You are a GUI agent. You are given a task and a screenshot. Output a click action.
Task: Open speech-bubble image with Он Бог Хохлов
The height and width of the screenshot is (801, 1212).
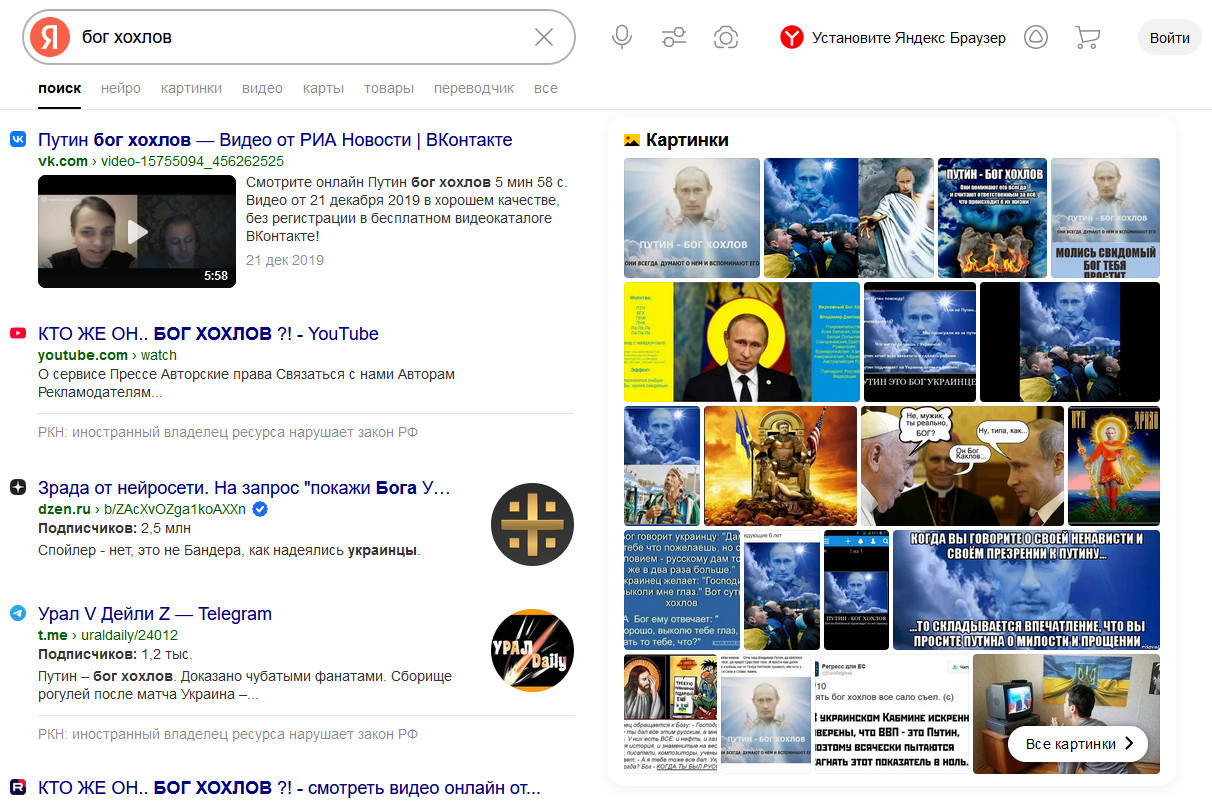pyautogui.click(x=962, y=466)
